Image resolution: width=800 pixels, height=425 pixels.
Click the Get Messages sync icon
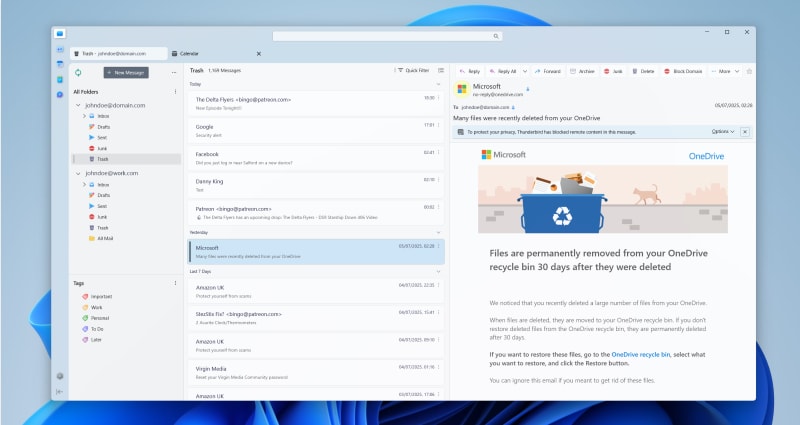click(x=78, y=72)
